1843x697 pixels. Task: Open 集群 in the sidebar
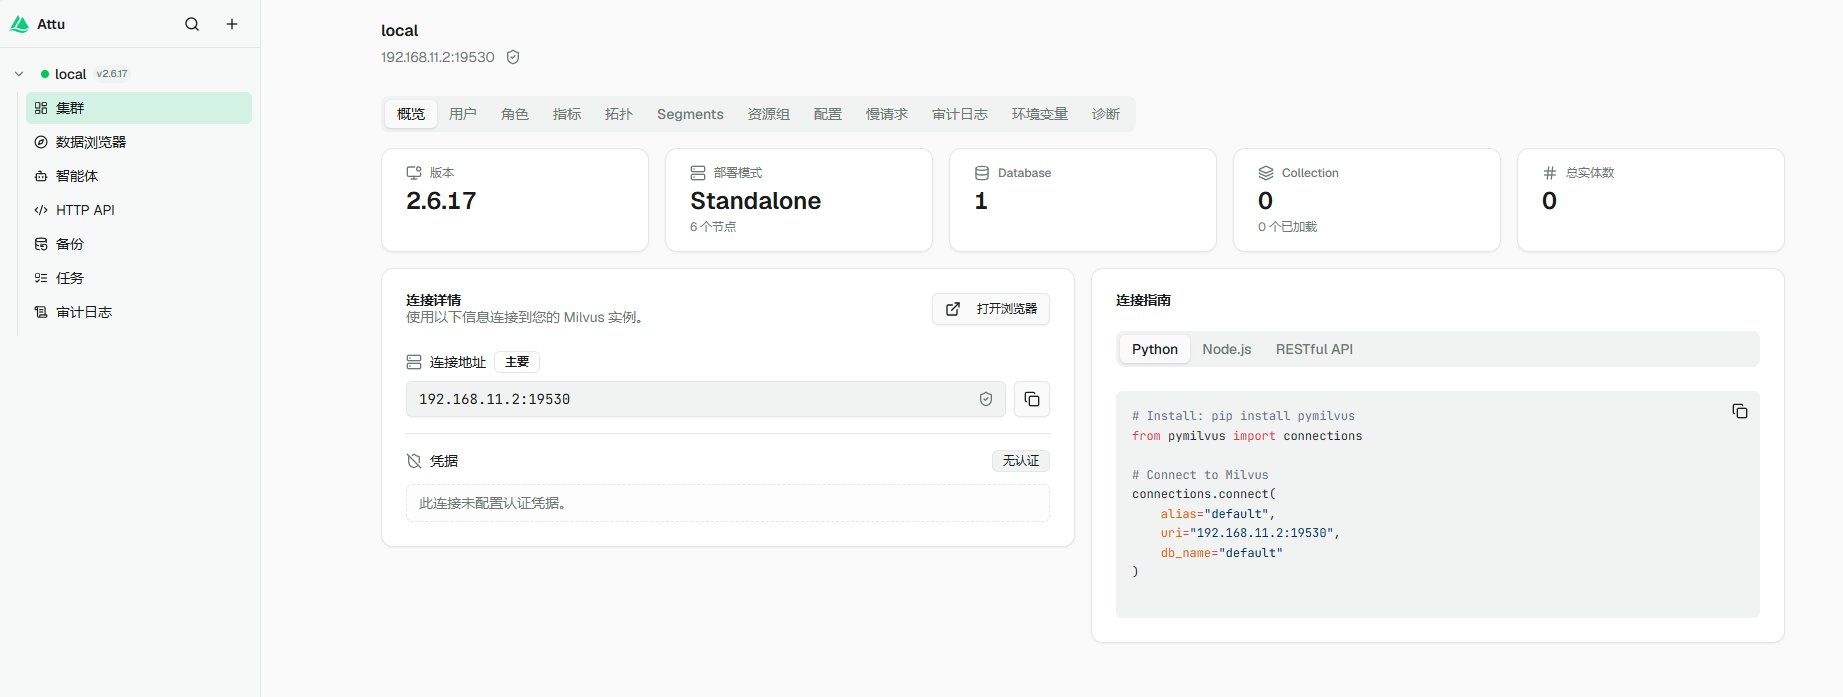[139, 108]
